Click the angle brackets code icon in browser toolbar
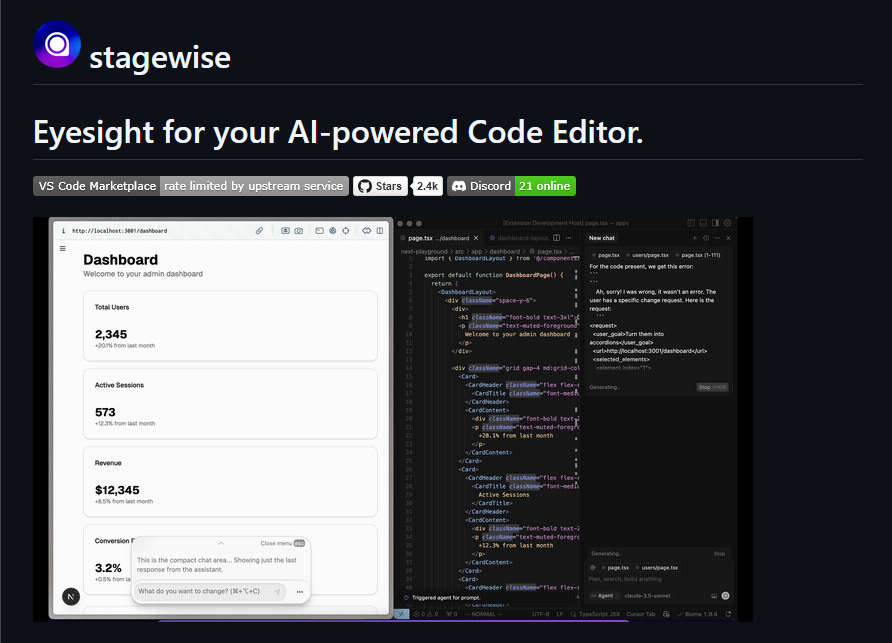 (366, 230)
